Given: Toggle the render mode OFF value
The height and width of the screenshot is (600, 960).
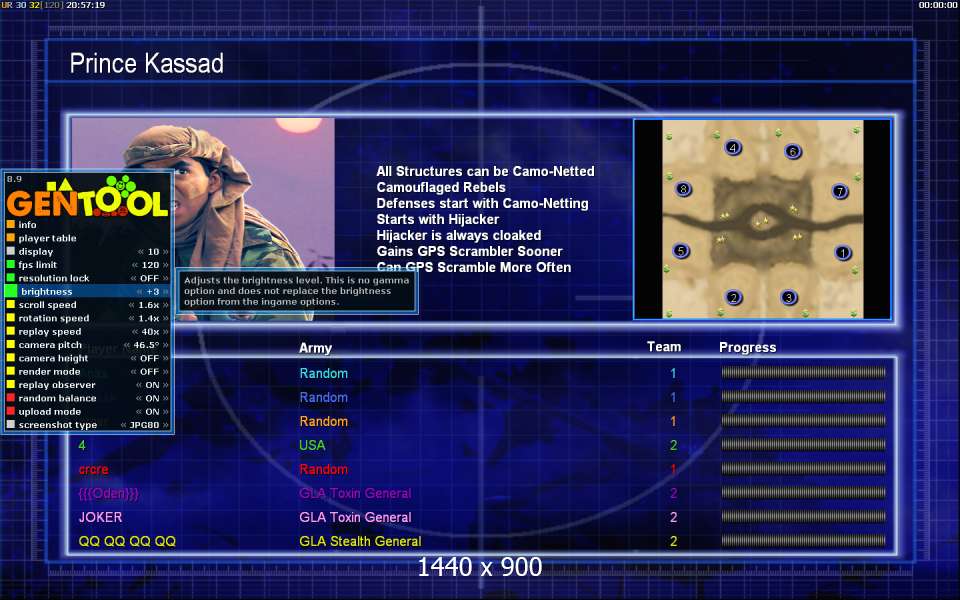Looking at the screenshot, I should (x=149, y=372).
